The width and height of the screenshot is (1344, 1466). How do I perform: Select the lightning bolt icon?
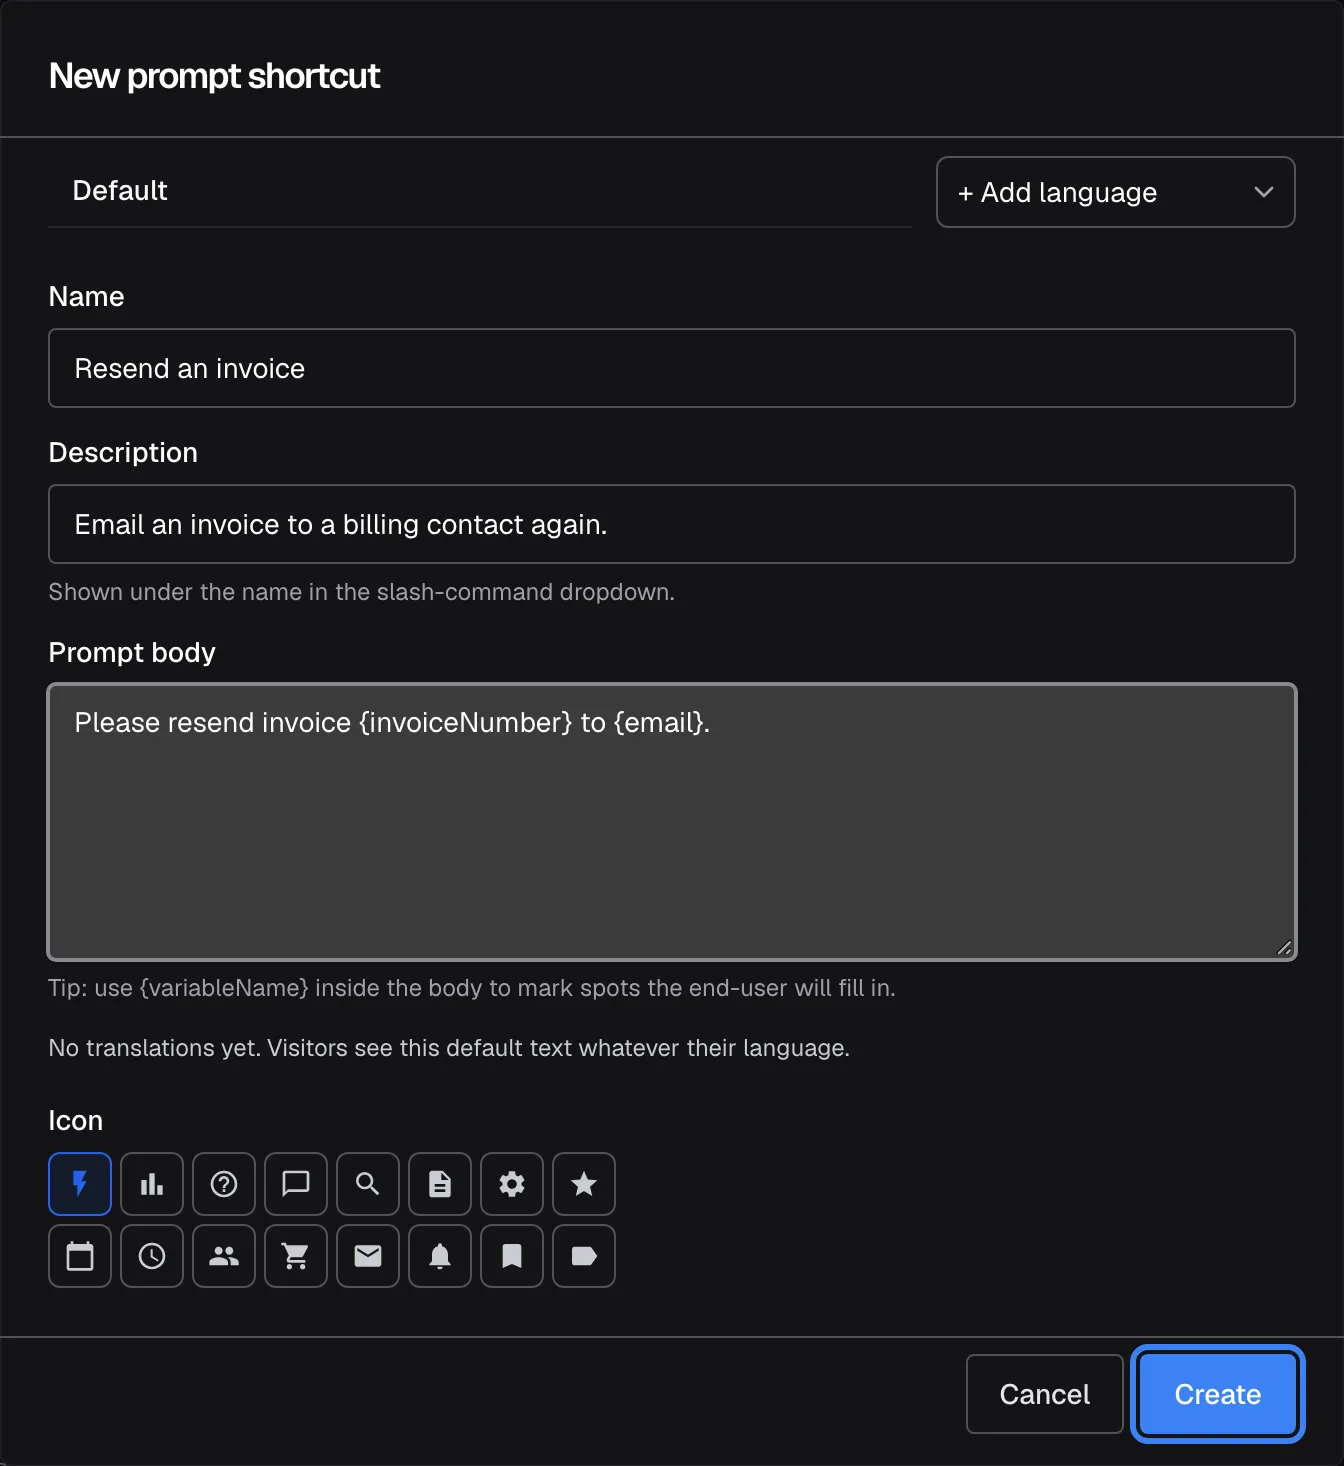tap(80, 1184)
